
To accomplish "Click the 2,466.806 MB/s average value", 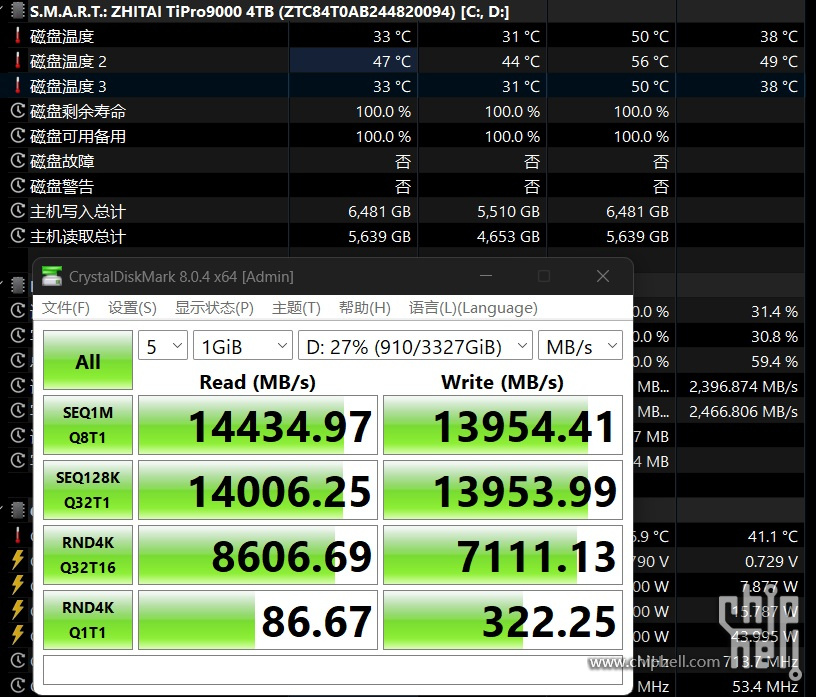I will (x=743, y=411).
